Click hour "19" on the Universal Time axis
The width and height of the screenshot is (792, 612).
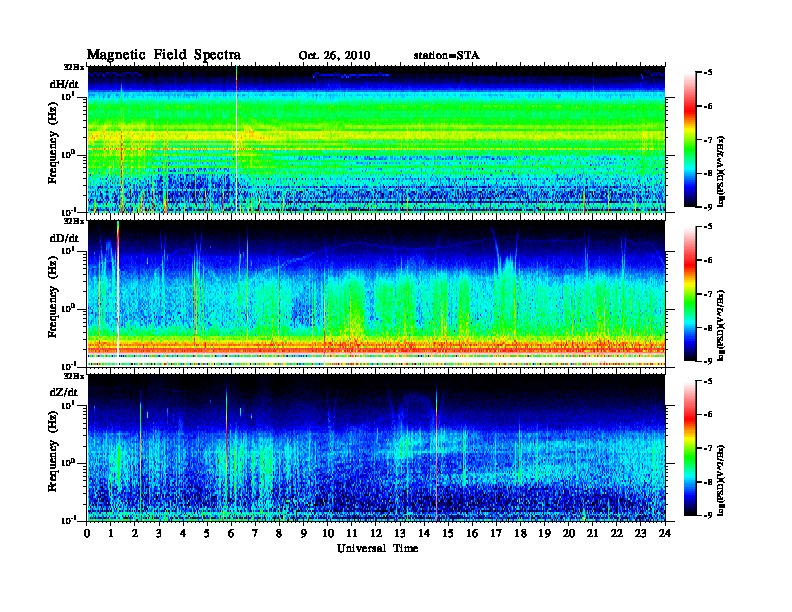(x=544, y=533)
